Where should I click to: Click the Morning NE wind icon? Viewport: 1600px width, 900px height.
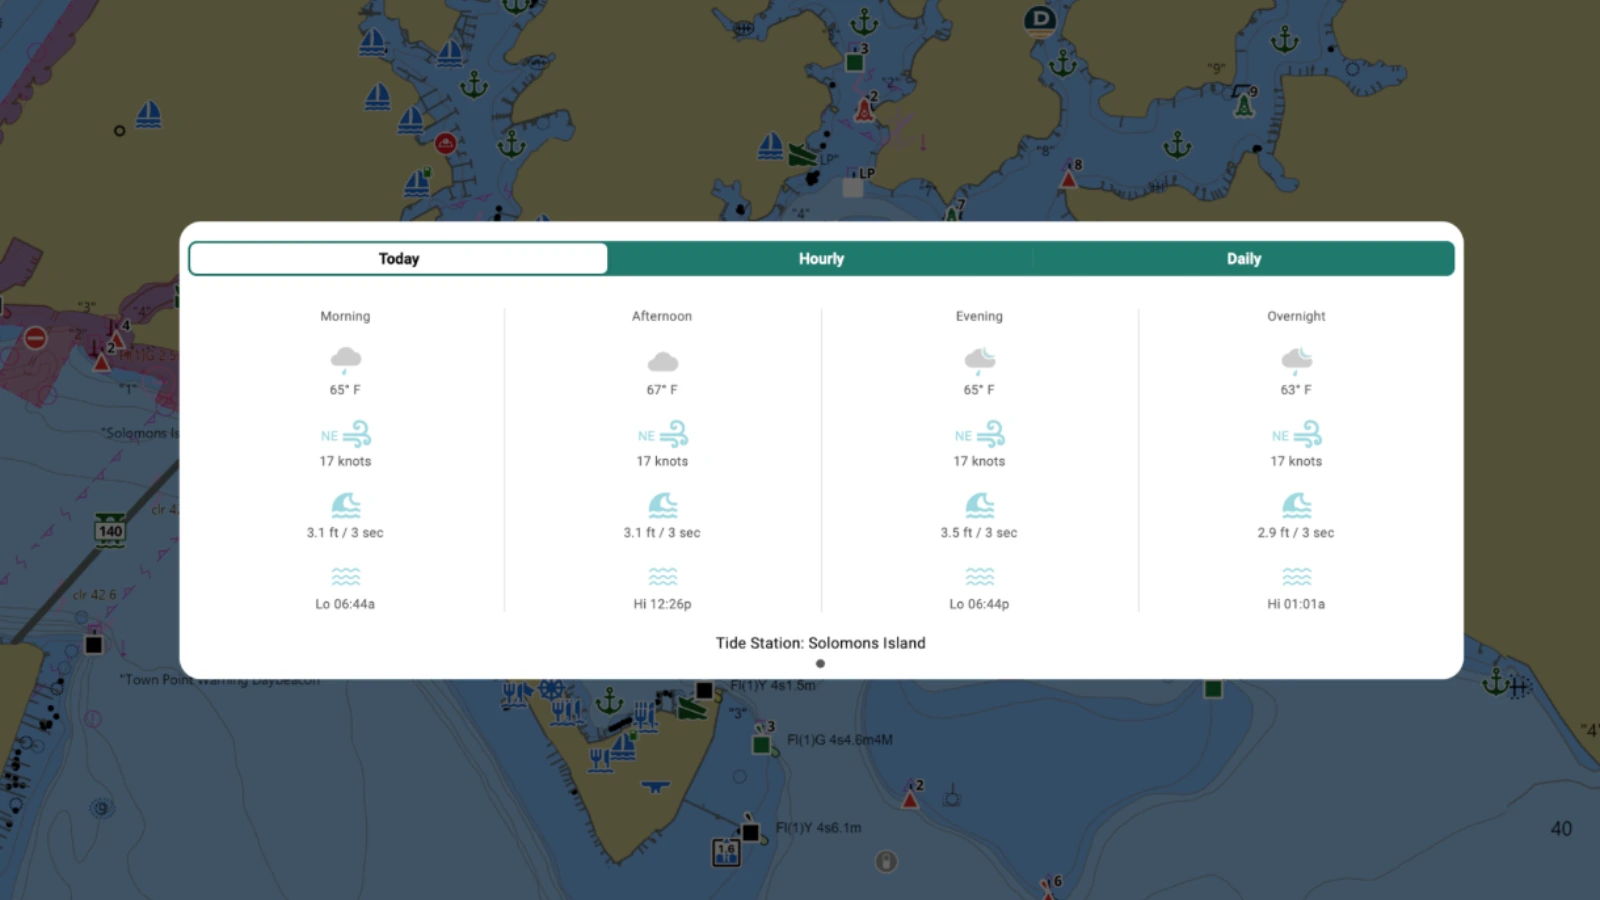(346, 434)
